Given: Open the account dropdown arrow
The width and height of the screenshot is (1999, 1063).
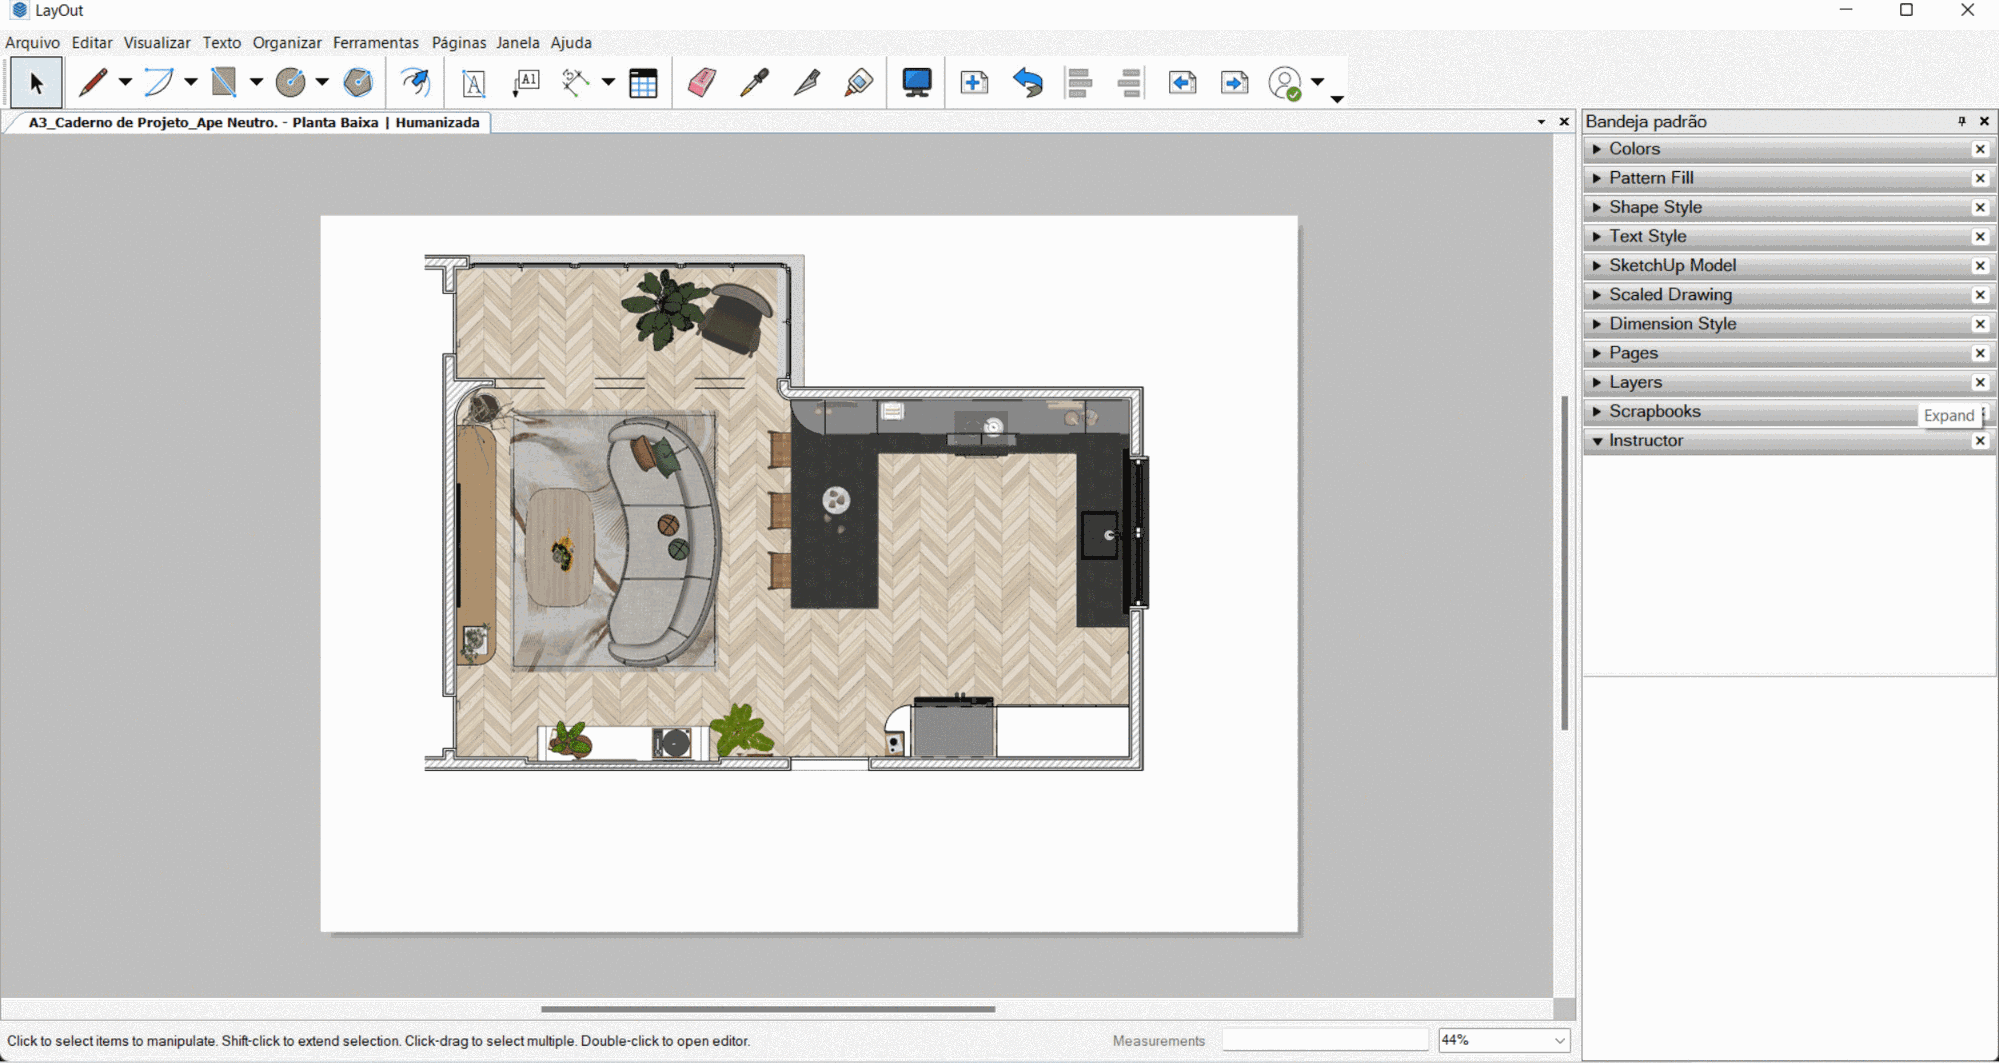Looking at the screenshot, I should pos(1317,82).
